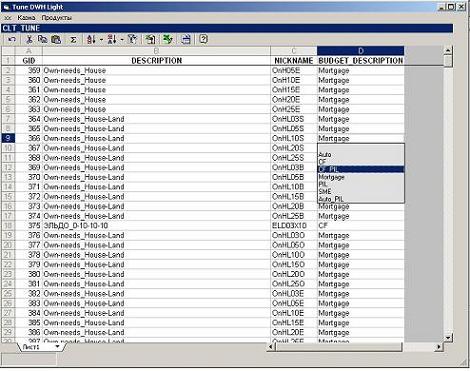Click the DESCRIPTION header cell
Viewport: 470px width, 371px height.
tap(156, 61)
